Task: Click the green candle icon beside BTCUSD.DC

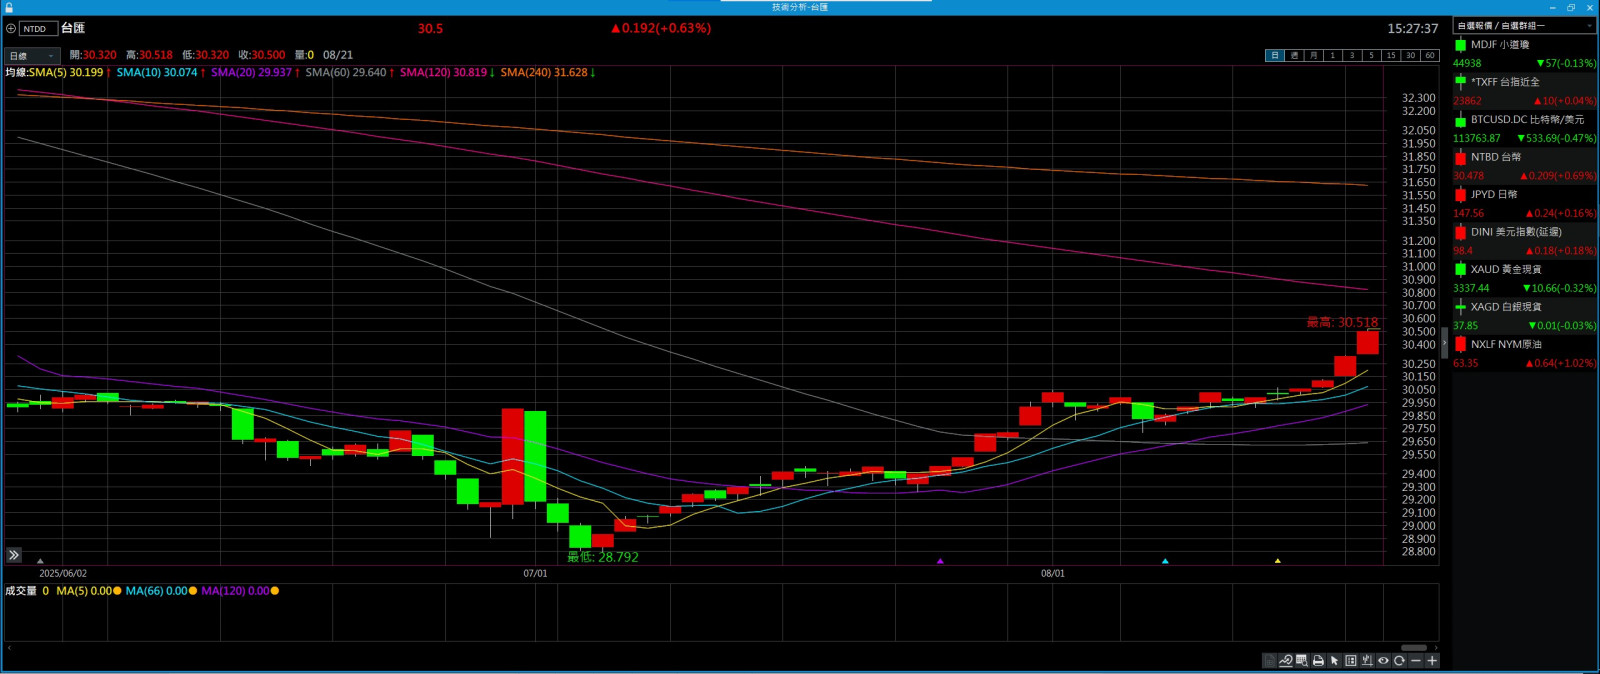Action: [1460, 120]
